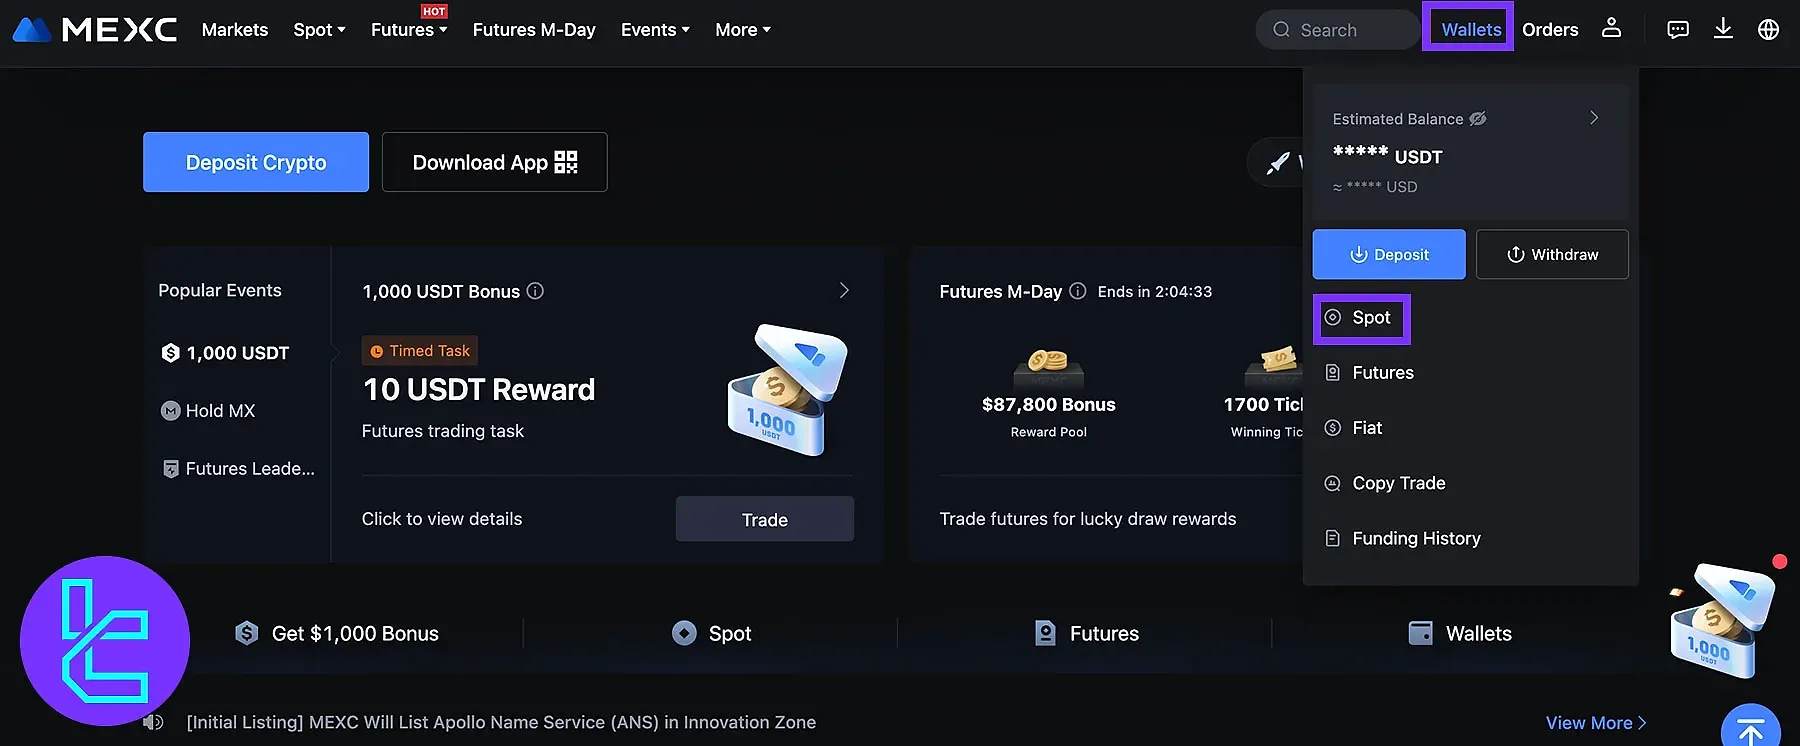Expand the Futures dropdown menu
The height and width of the screenshot is (746, 1800).
pyautogui.click(x=409, y=30)
